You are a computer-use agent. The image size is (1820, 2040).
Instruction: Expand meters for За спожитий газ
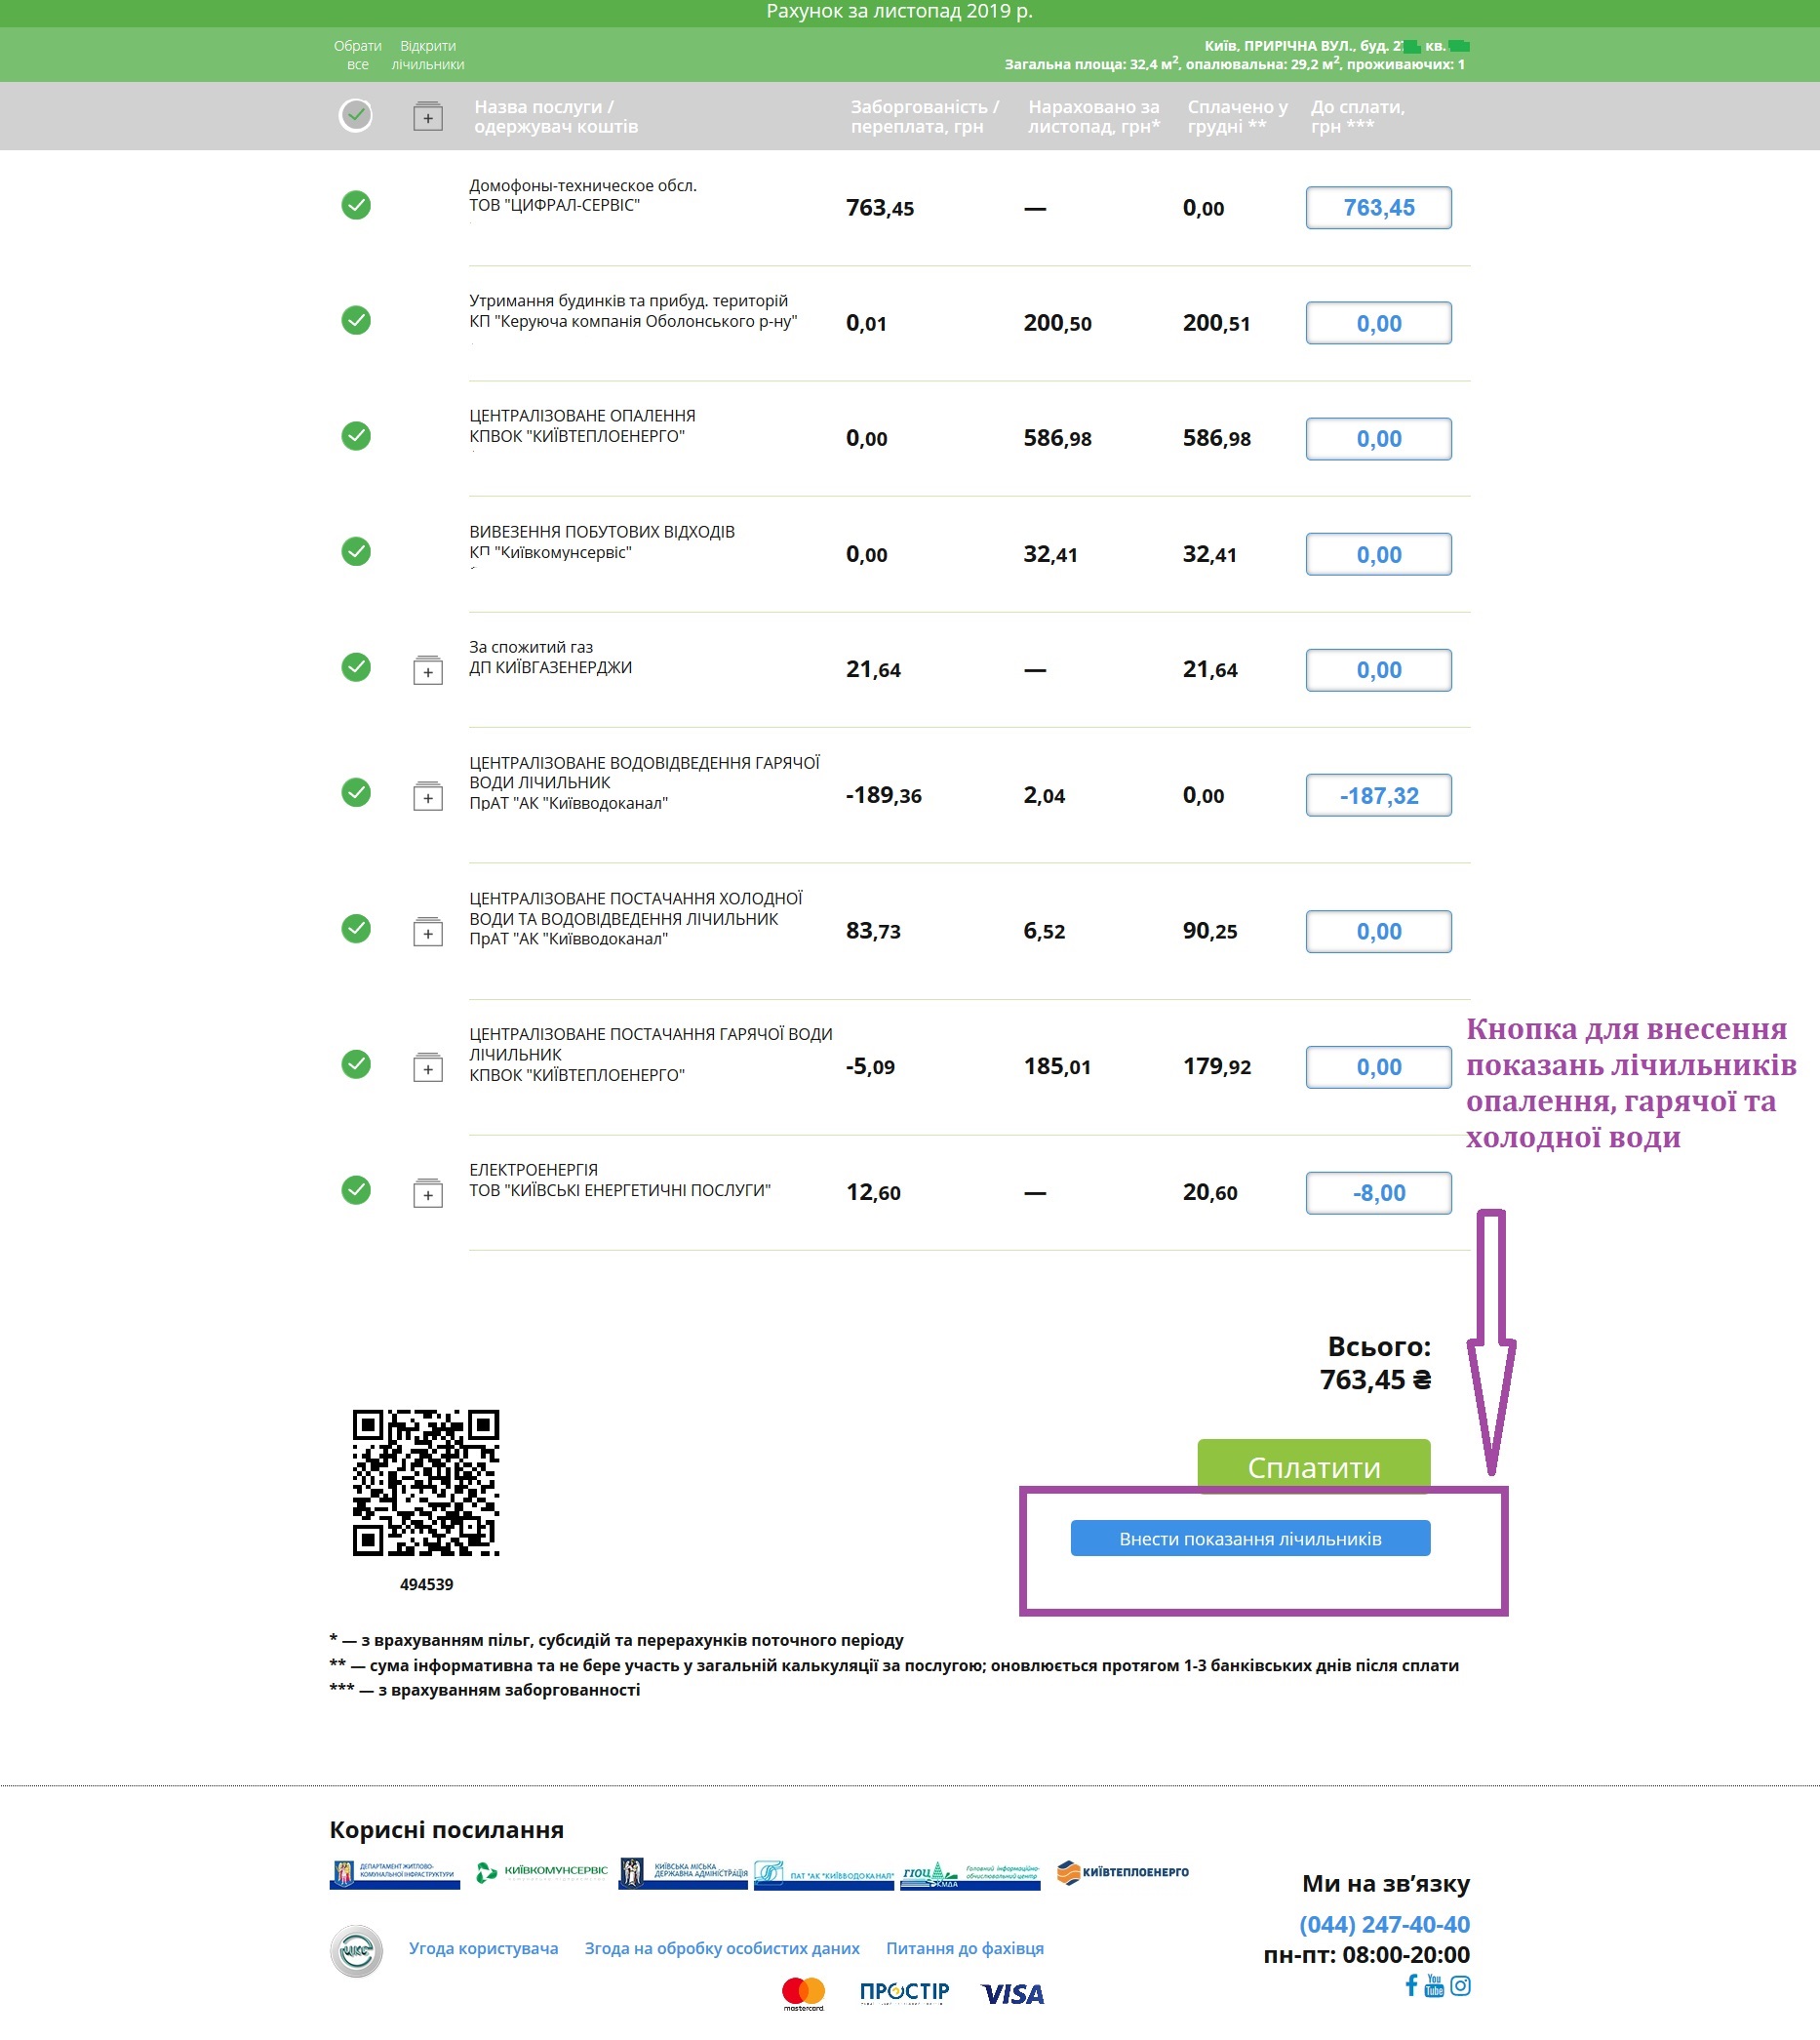(428, 670)
